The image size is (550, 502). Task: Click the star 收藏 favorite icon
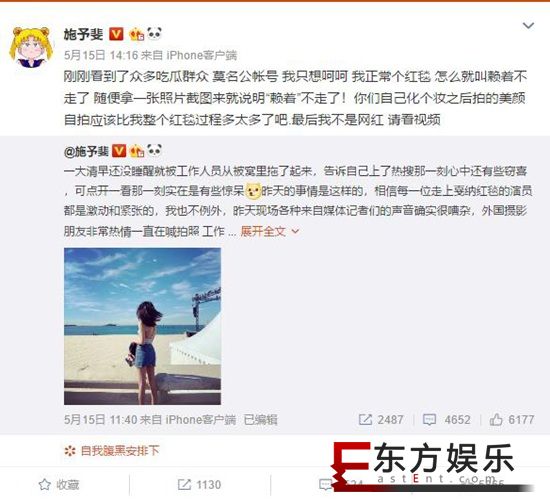click(x=45, y=484)
